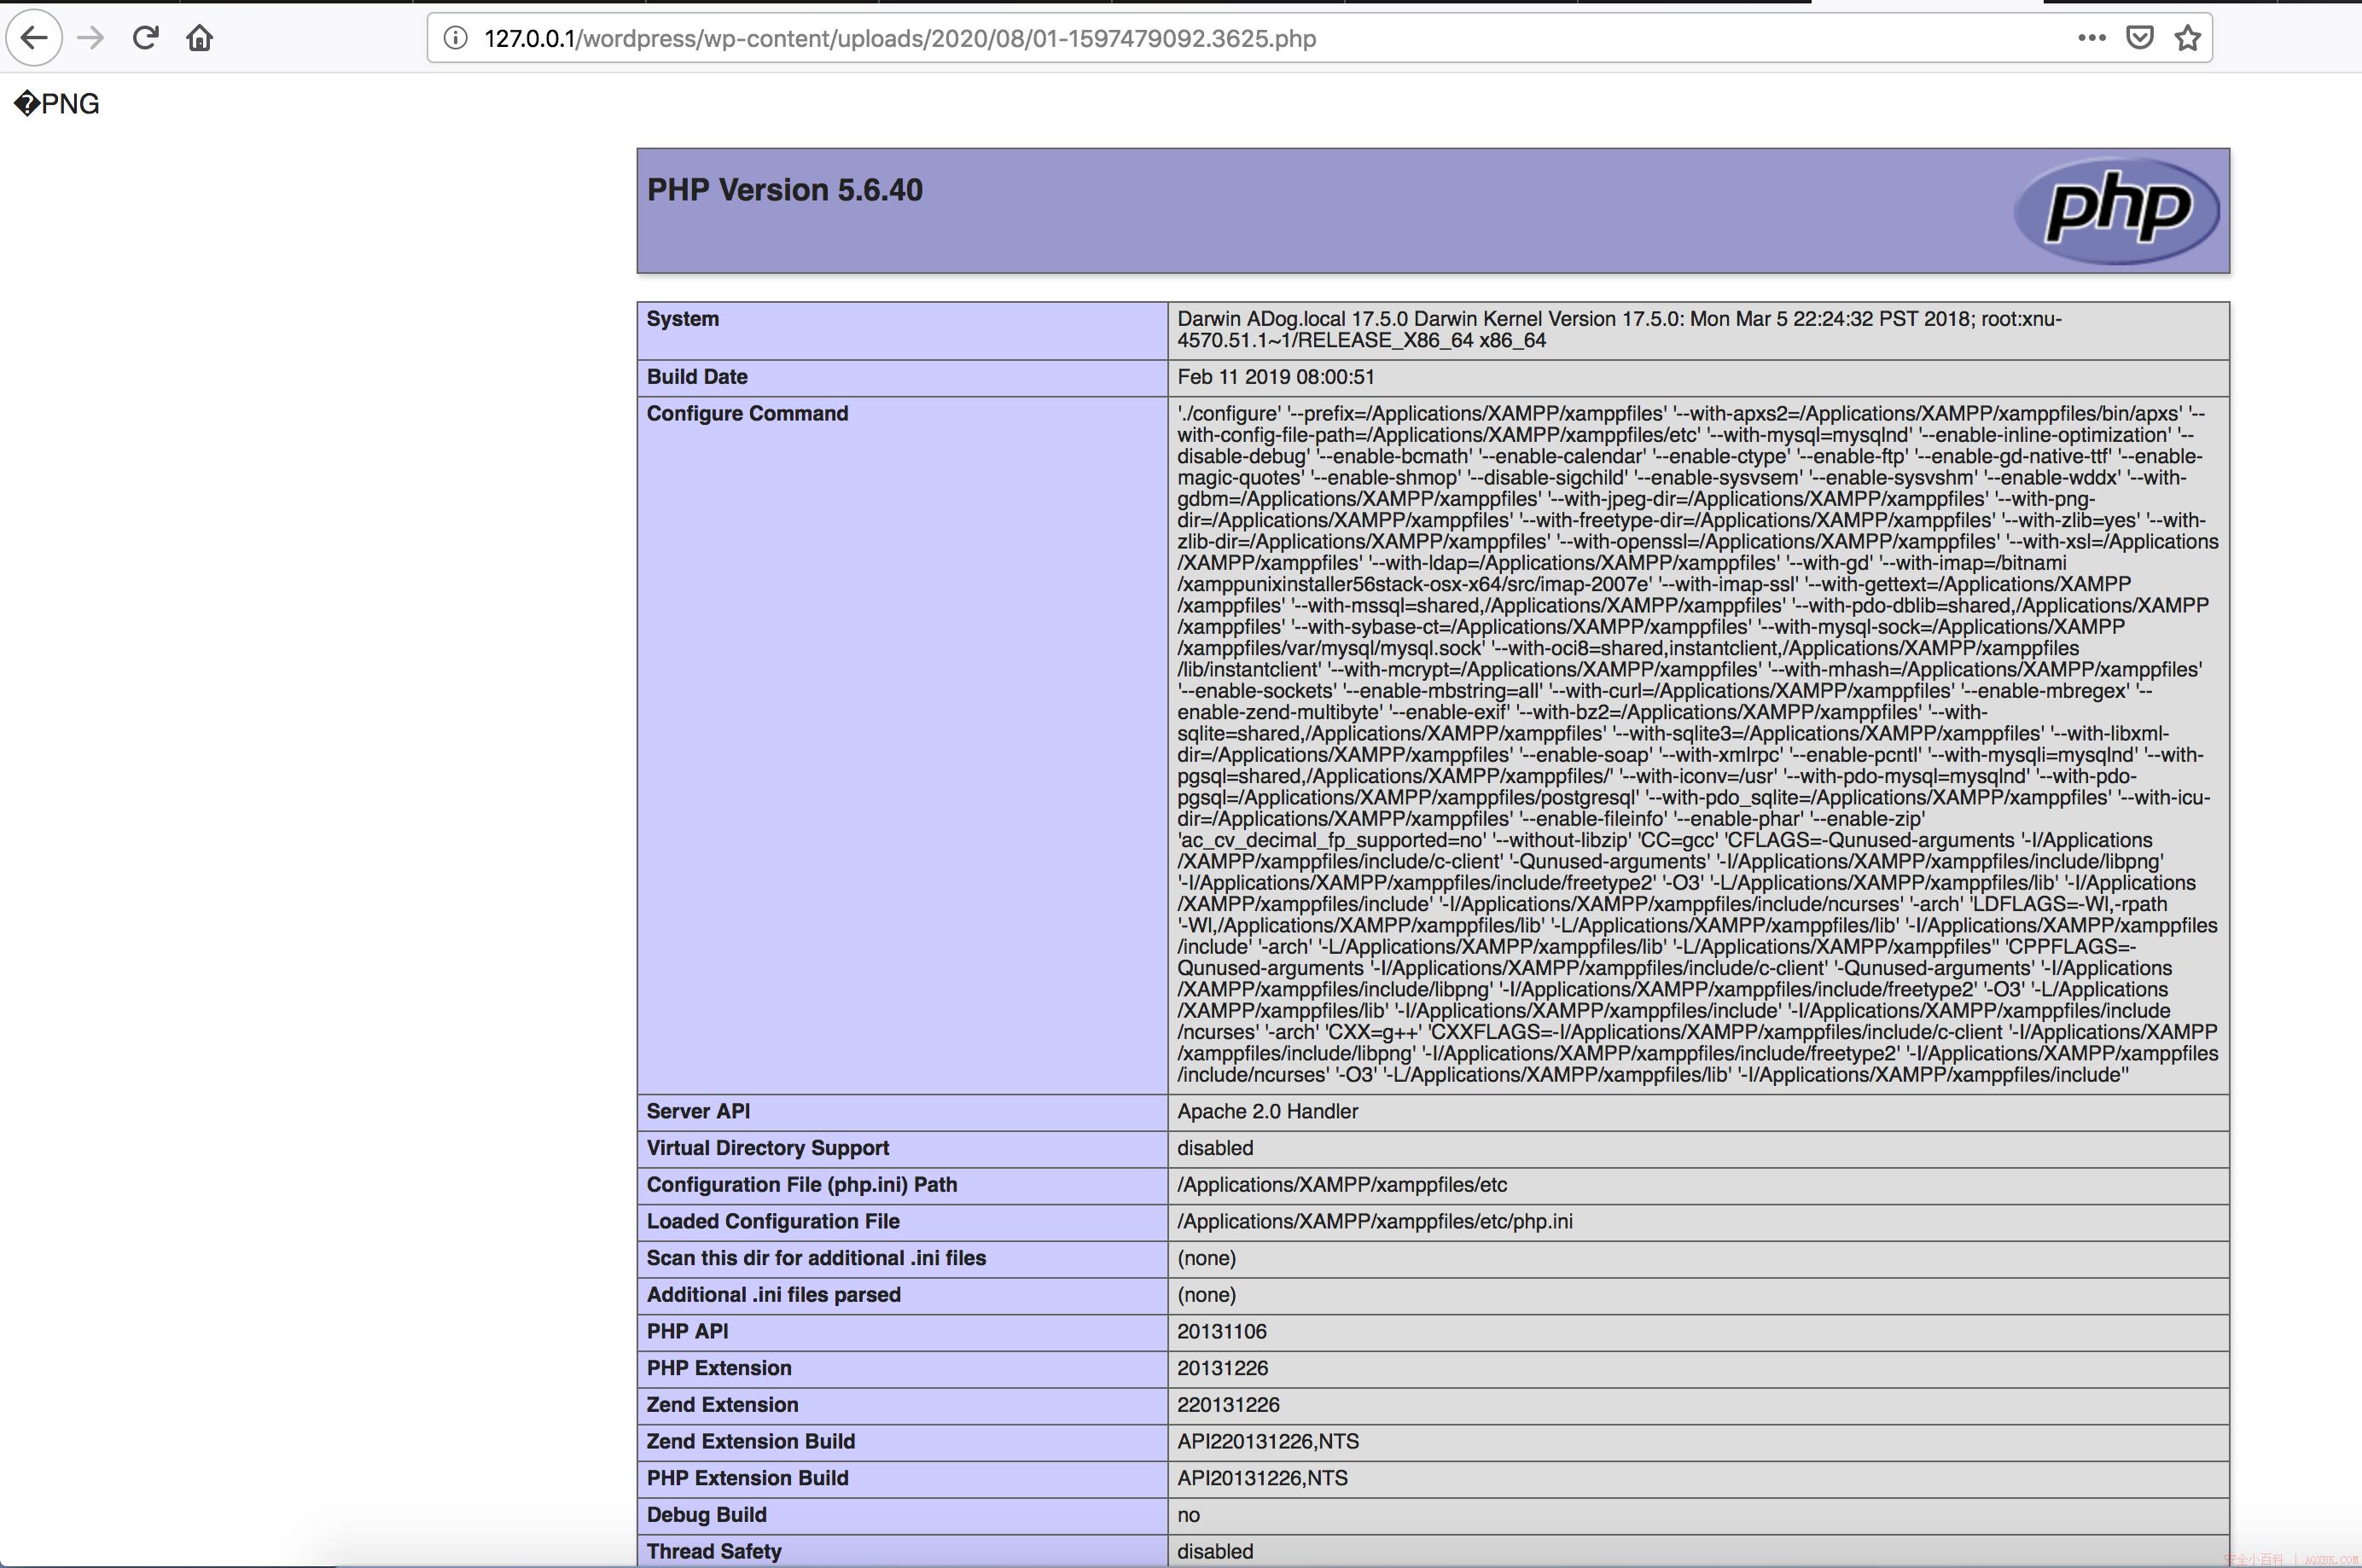
Task: Open the browser home page
Action: 200,38
